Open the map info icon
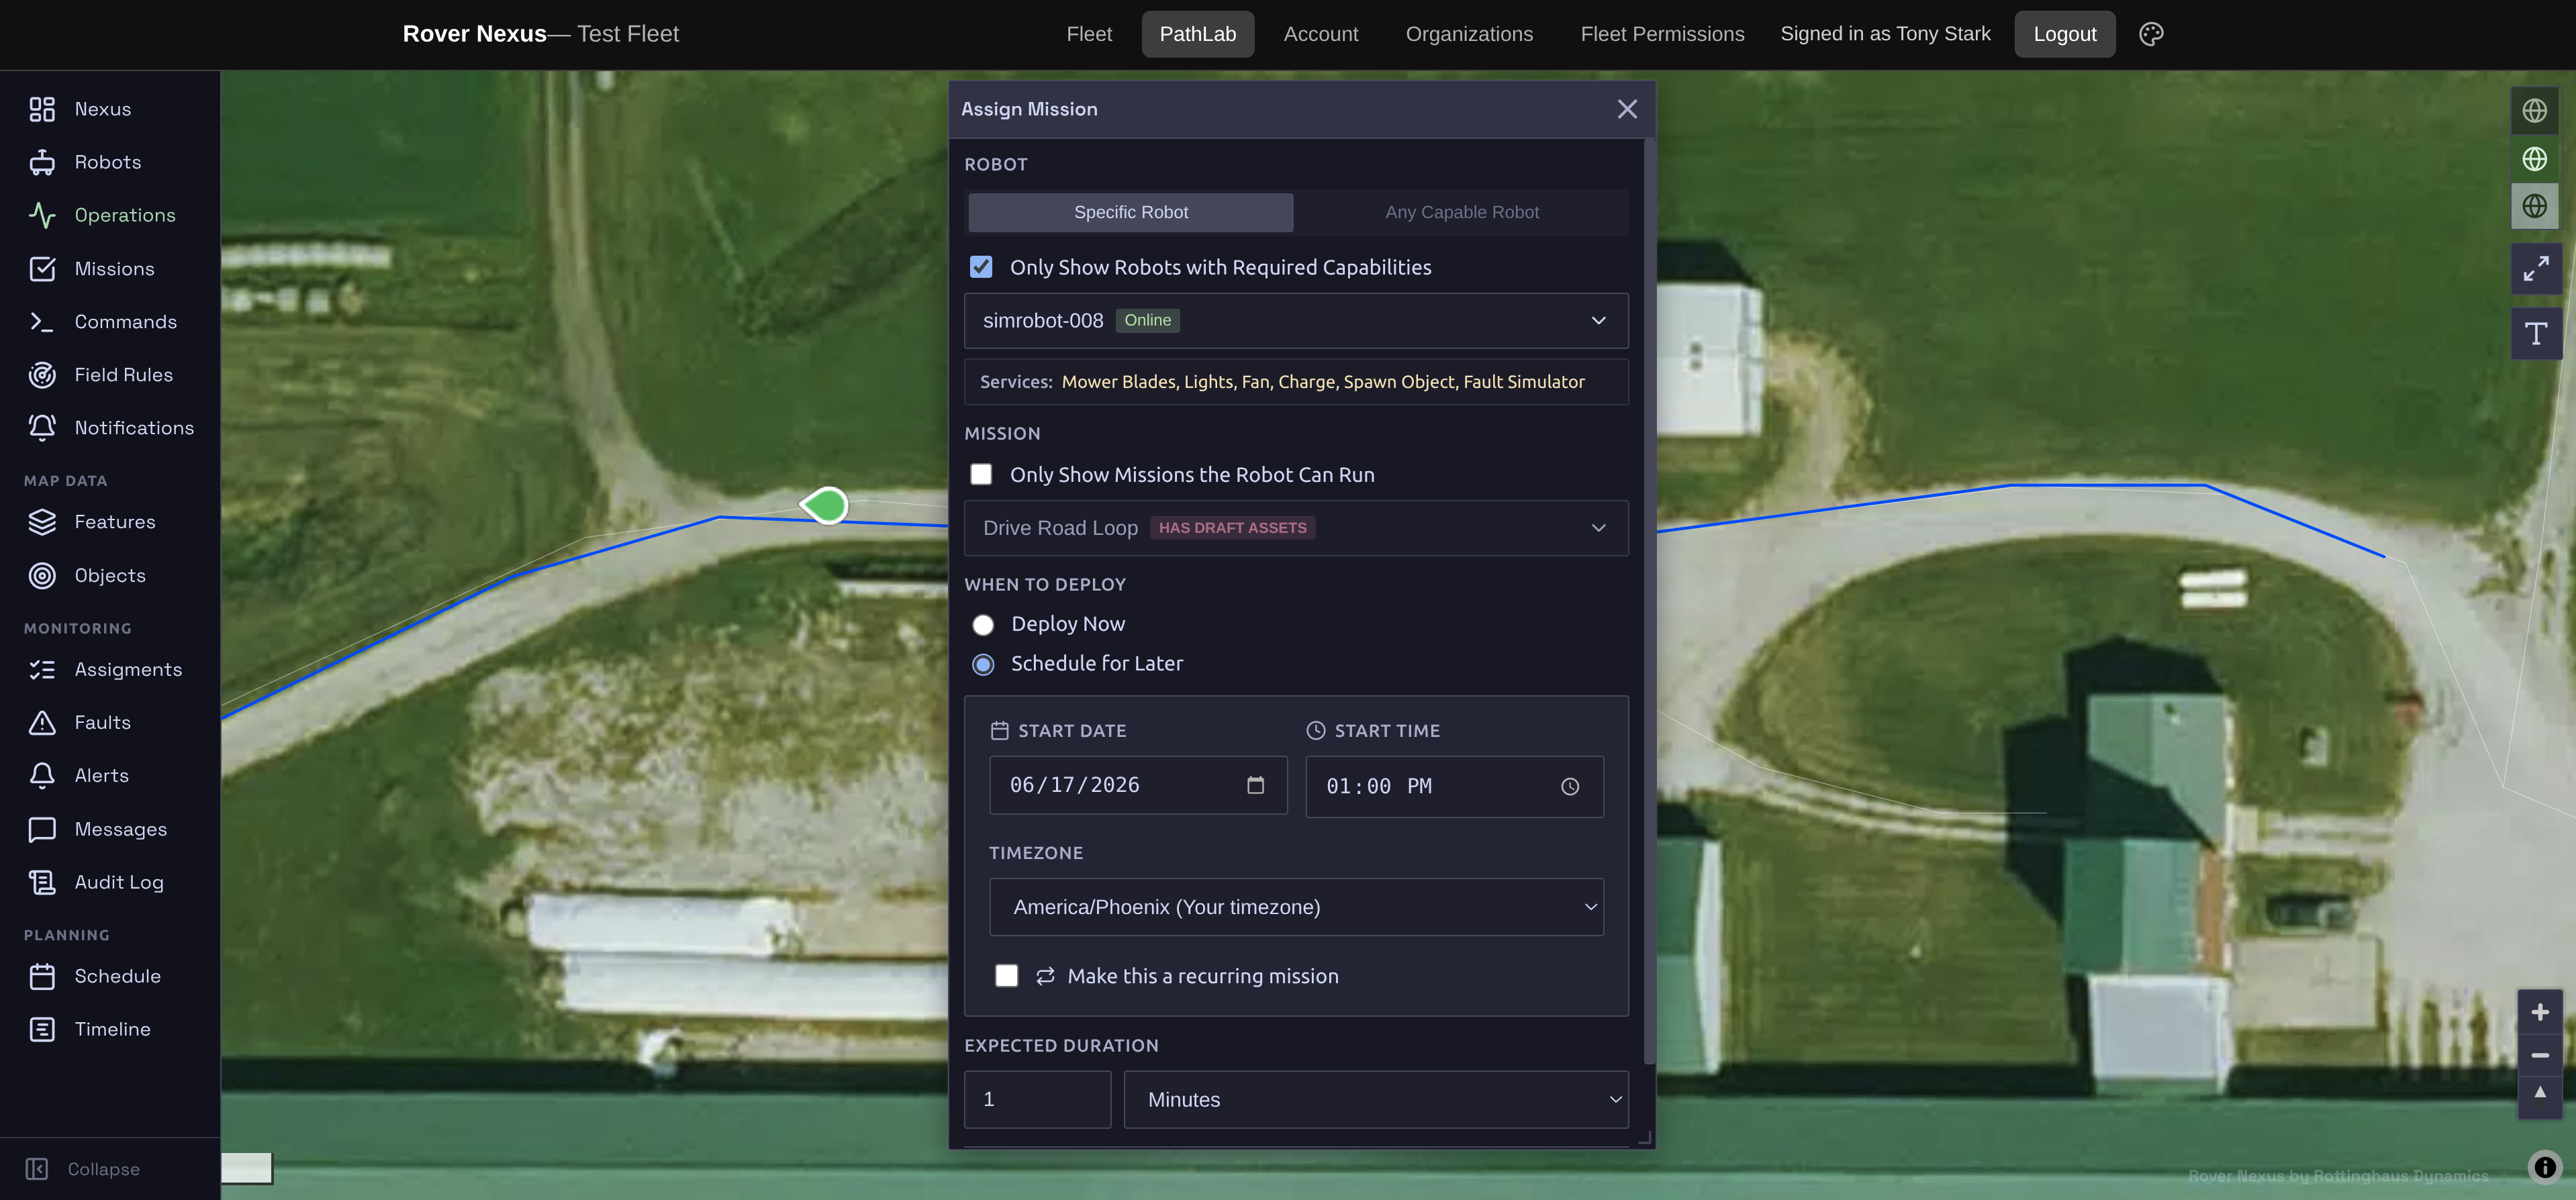The image size is (2576, 1200). click(2544, 1167)
